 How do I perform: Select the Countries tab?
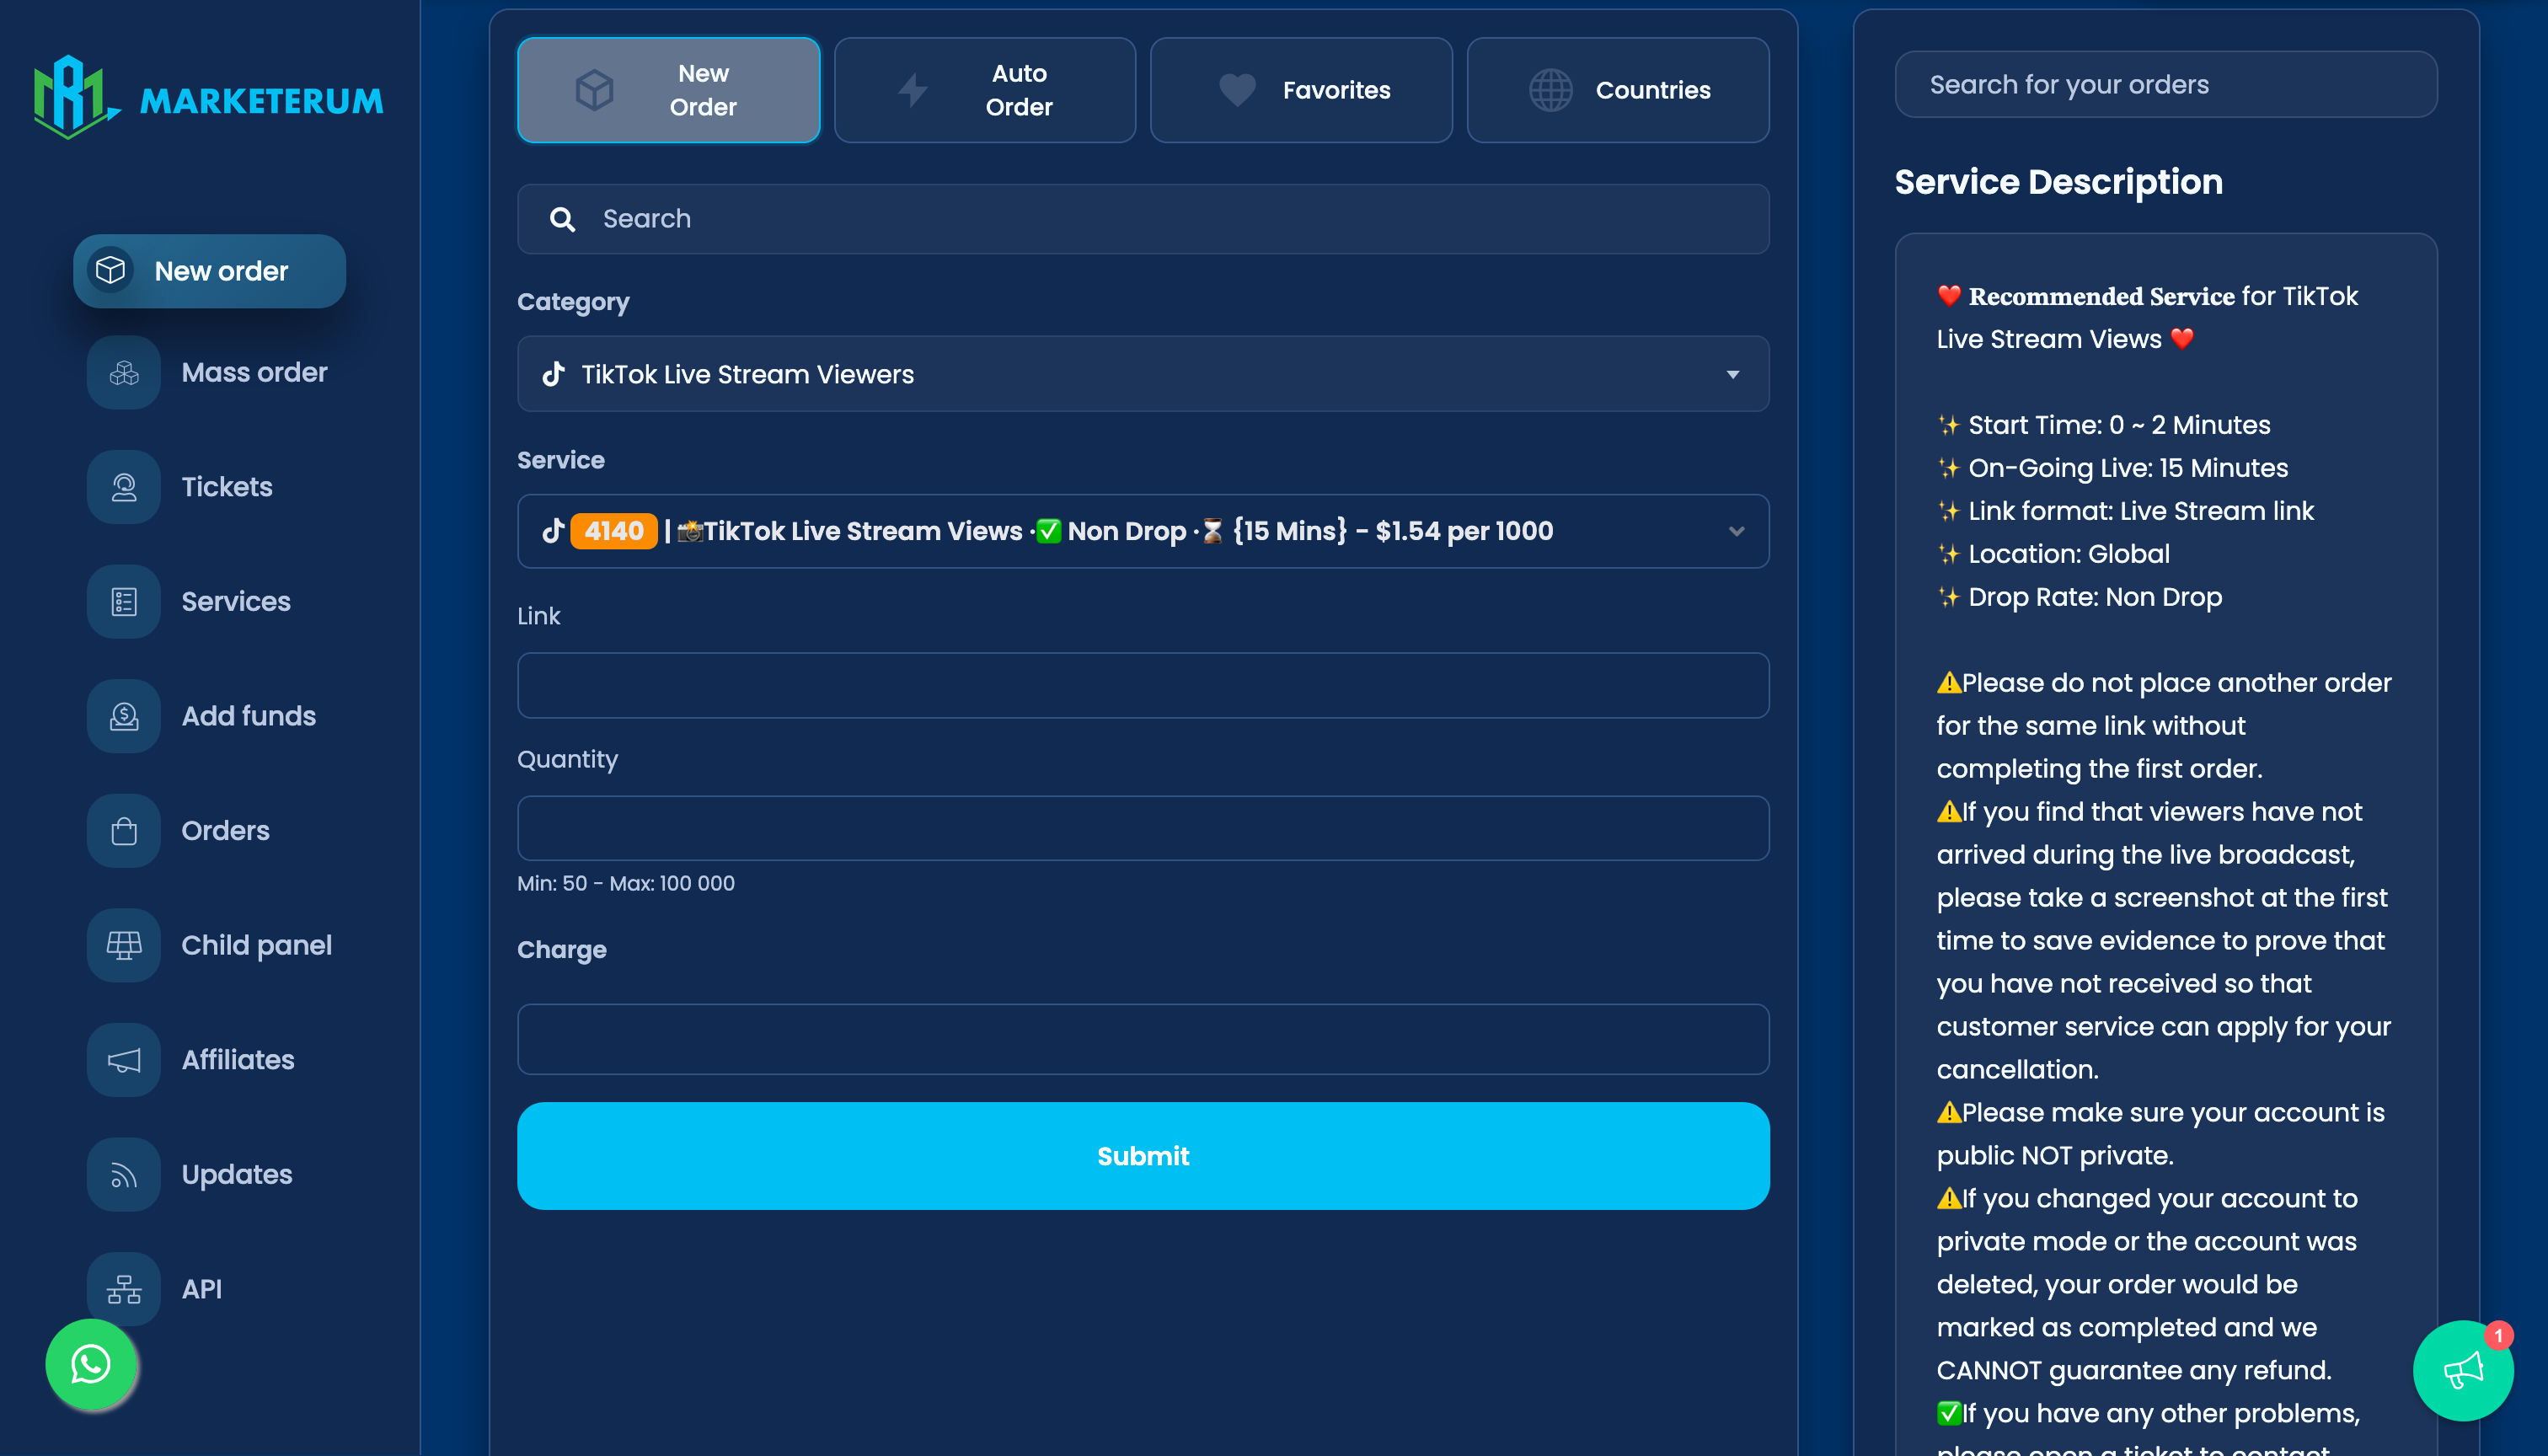pyautogui.click(x=1617, y=90)
